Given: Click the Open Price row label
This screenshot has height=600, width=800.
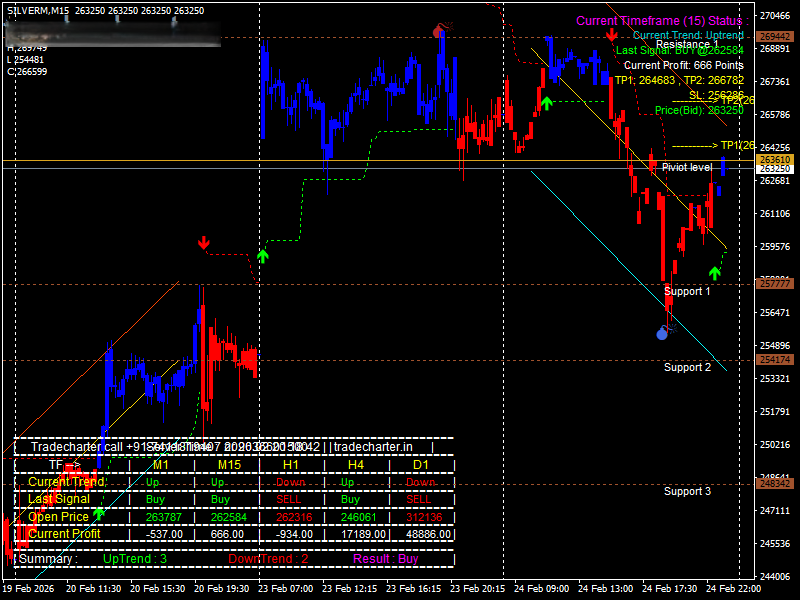Looking at the screenshot, I should tap(58, 517).
